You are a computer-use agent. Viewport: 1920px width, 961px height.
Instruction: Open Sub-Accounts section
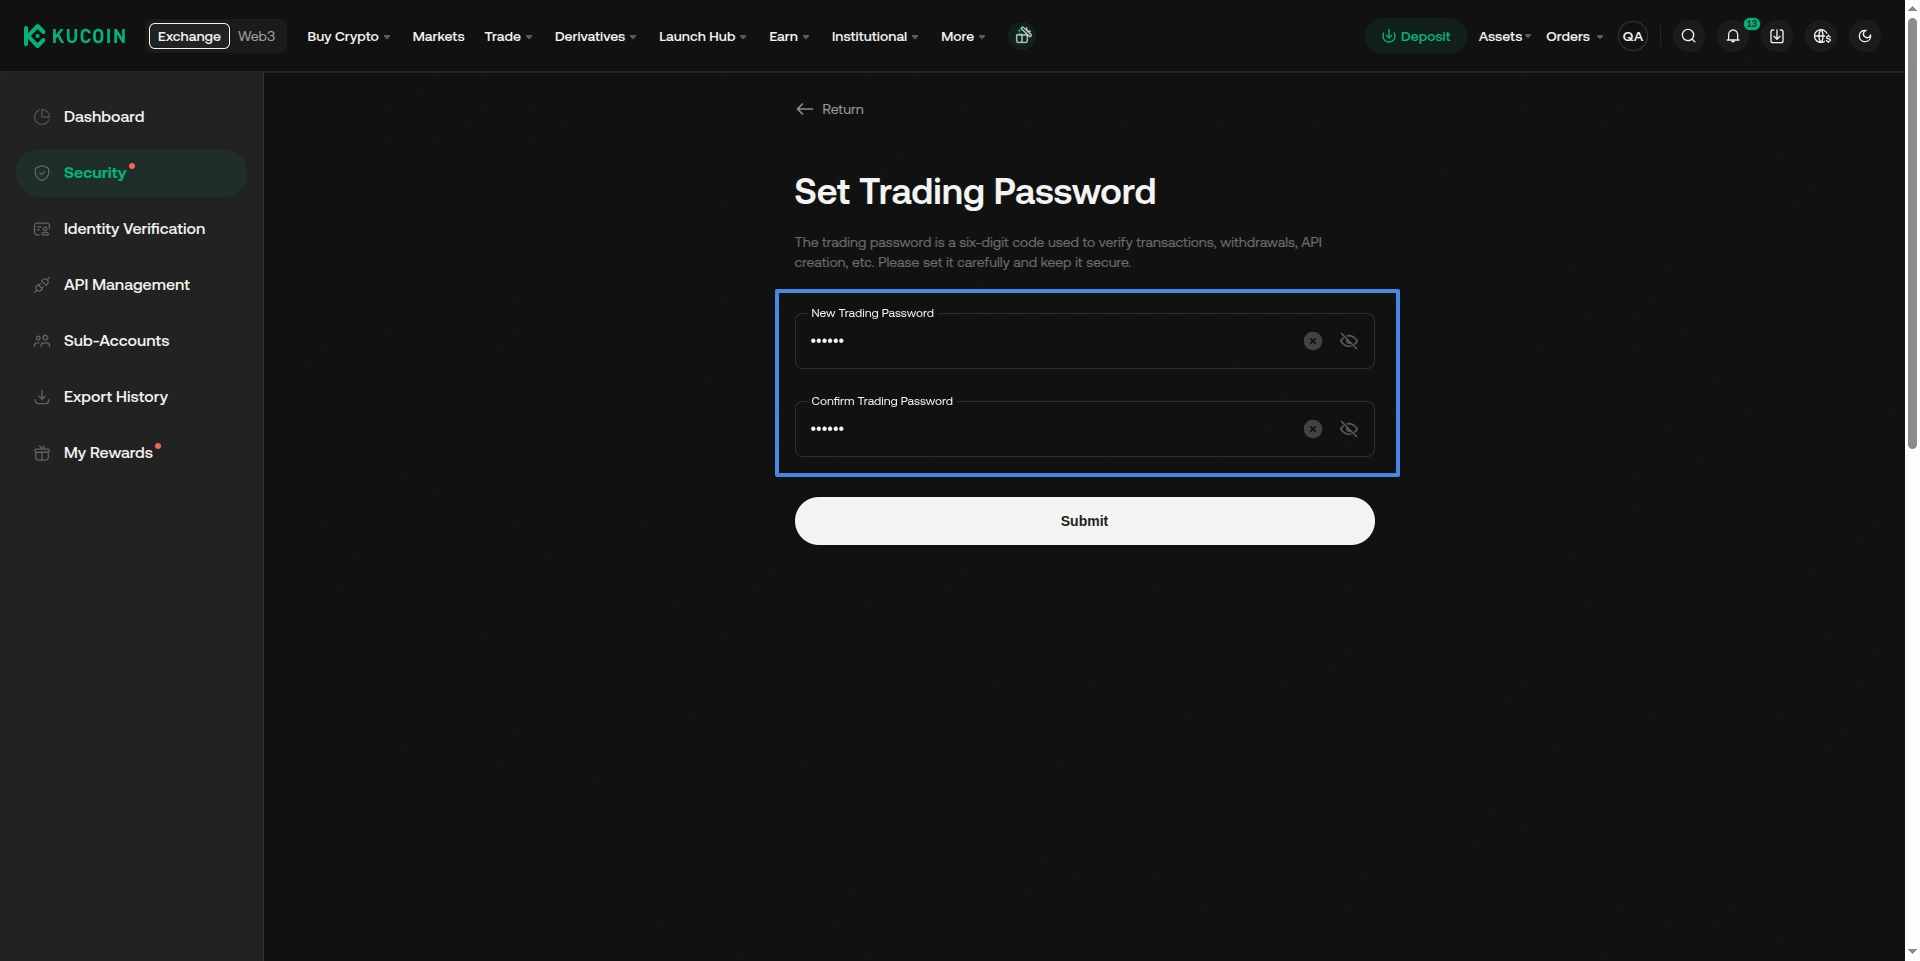(x=131, y=341)
